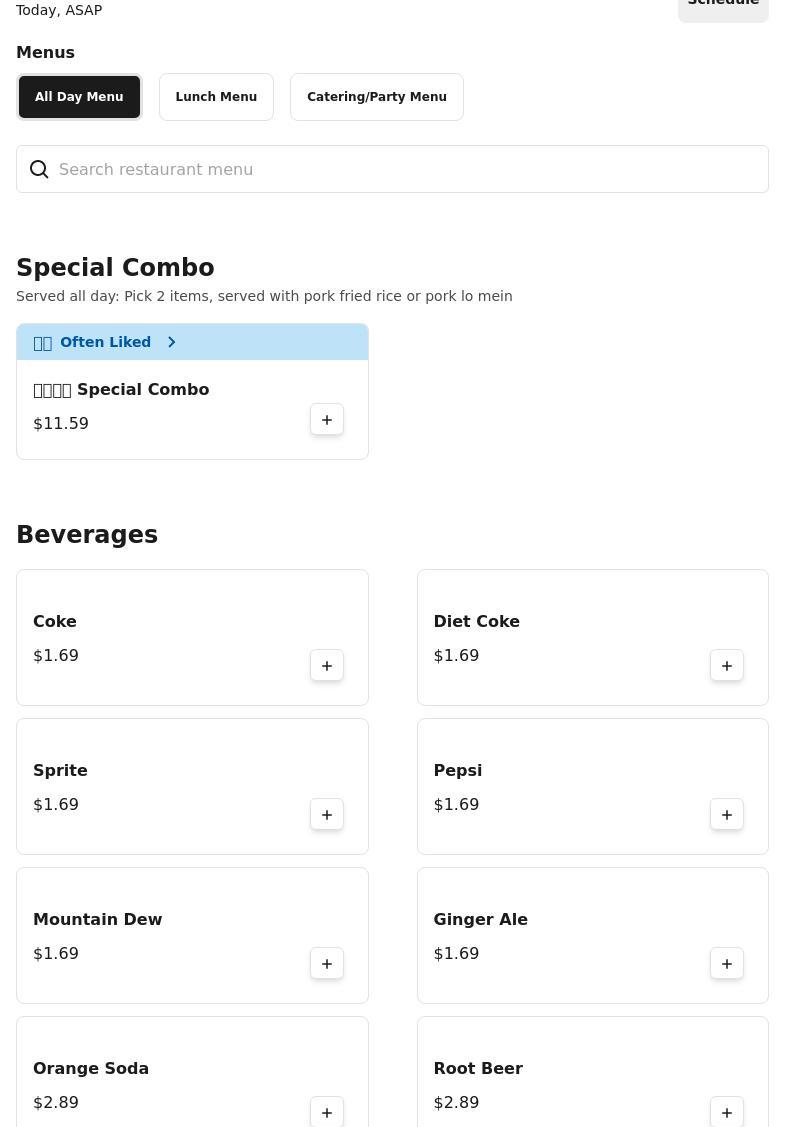Add Root Beer with plus icon

(727, 1112)
